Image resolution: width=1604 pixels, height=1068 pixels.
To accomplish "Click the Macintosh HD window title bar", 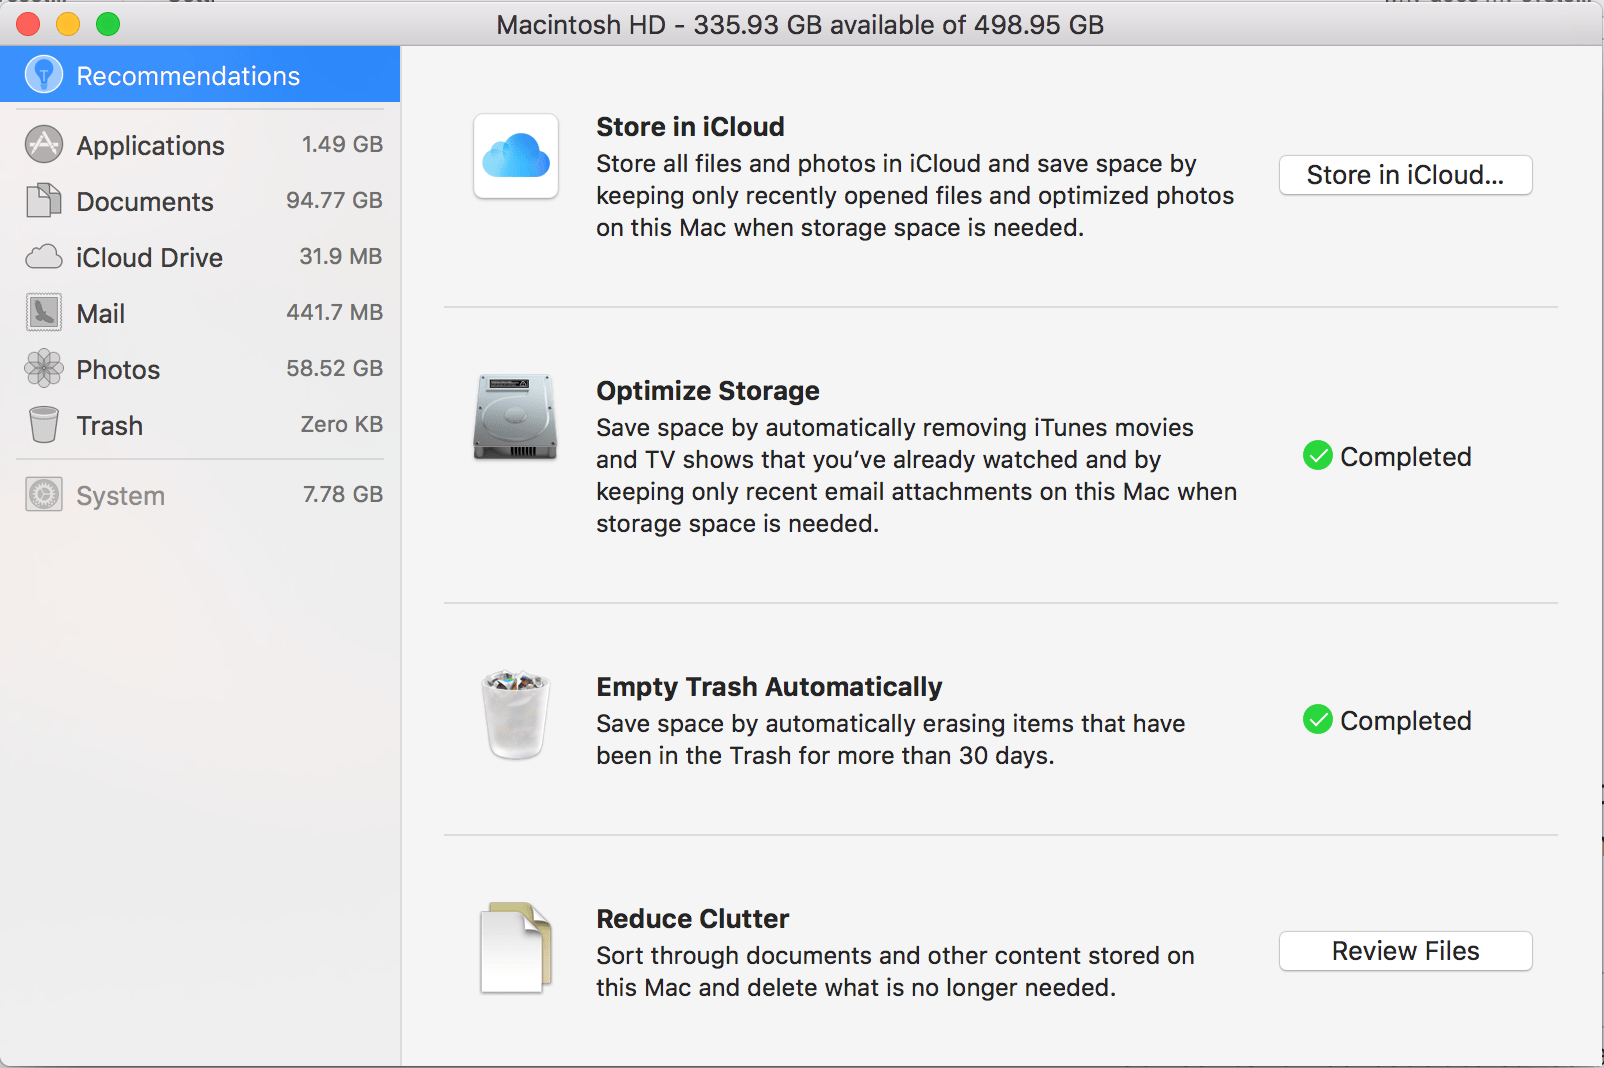I will [800, 24].
